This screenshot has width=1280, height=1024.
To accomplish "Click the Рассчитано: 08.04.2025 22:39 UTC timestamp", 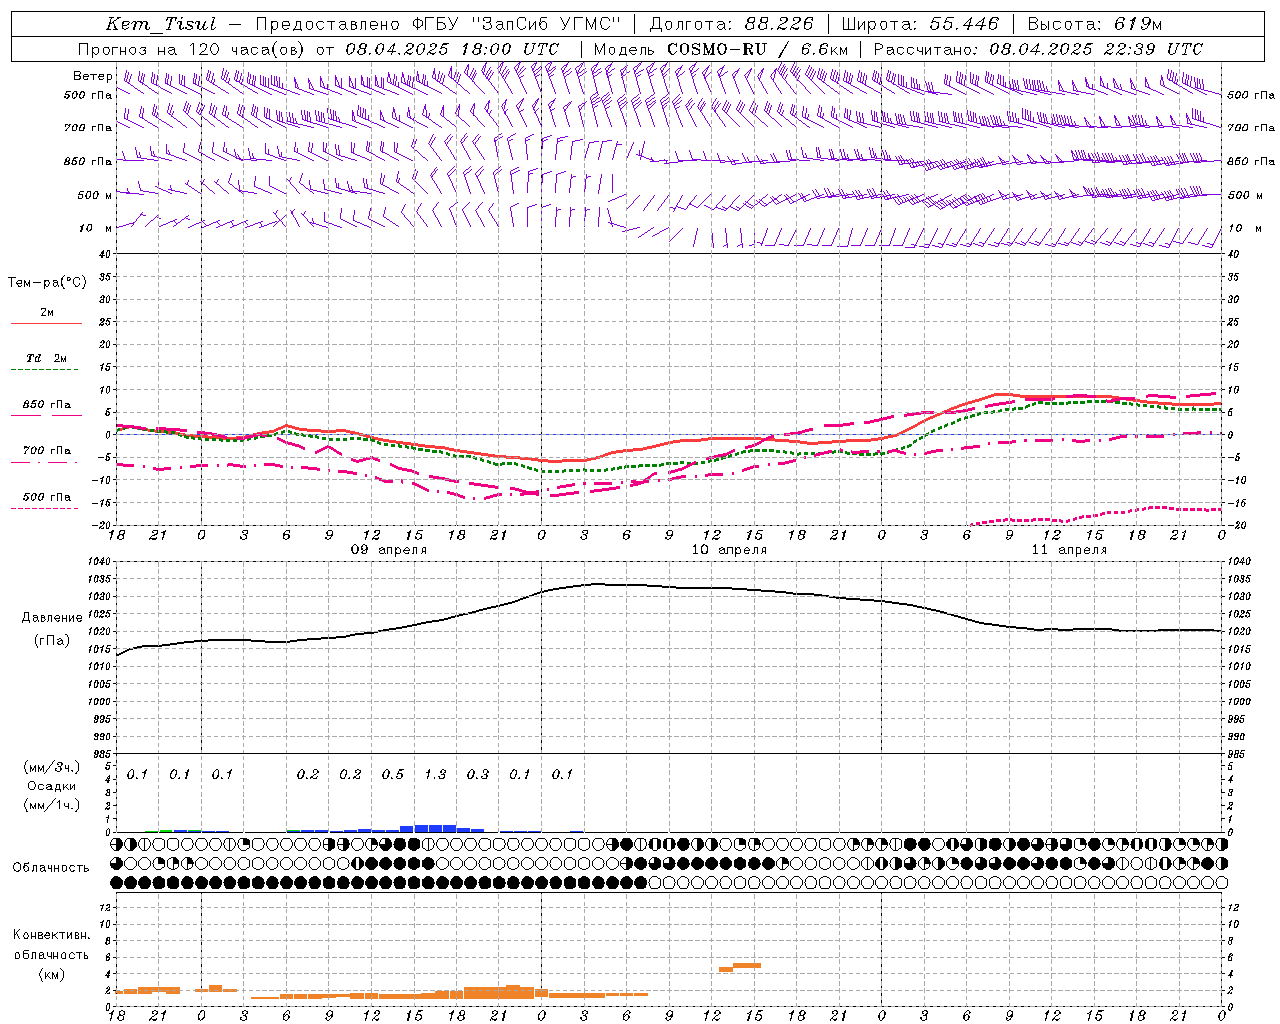I will 1038,49.
